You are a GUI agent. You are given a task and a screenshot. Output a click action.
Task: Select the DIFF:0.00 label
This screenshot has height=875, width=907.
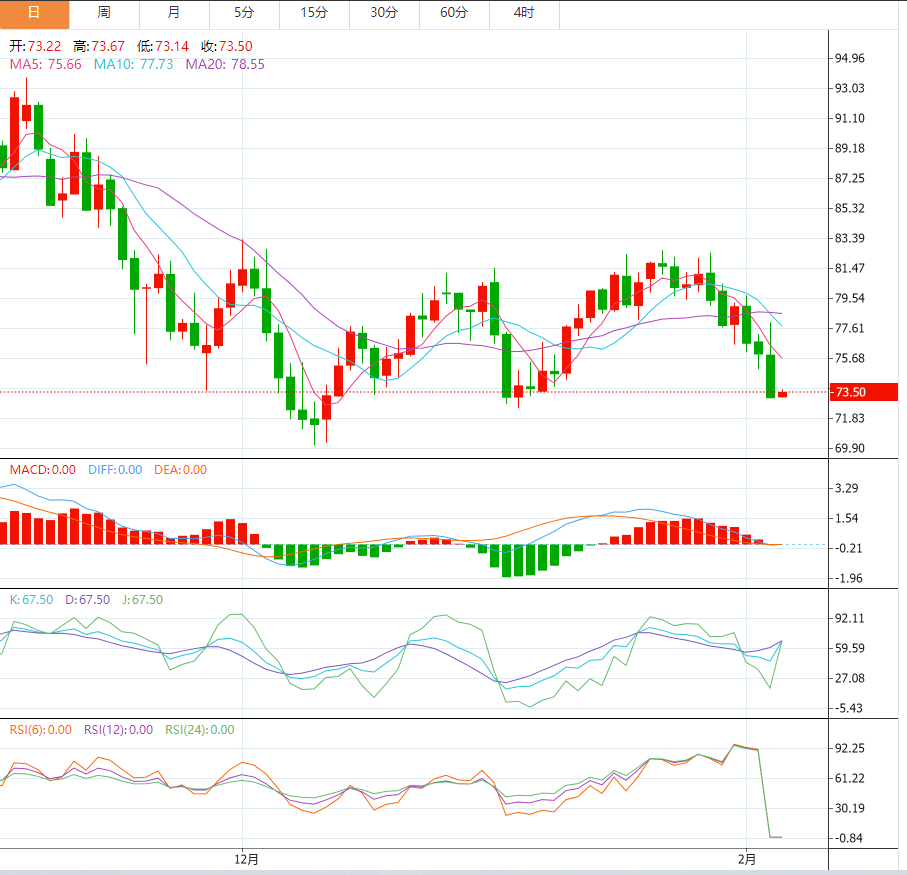click(114, 470)
